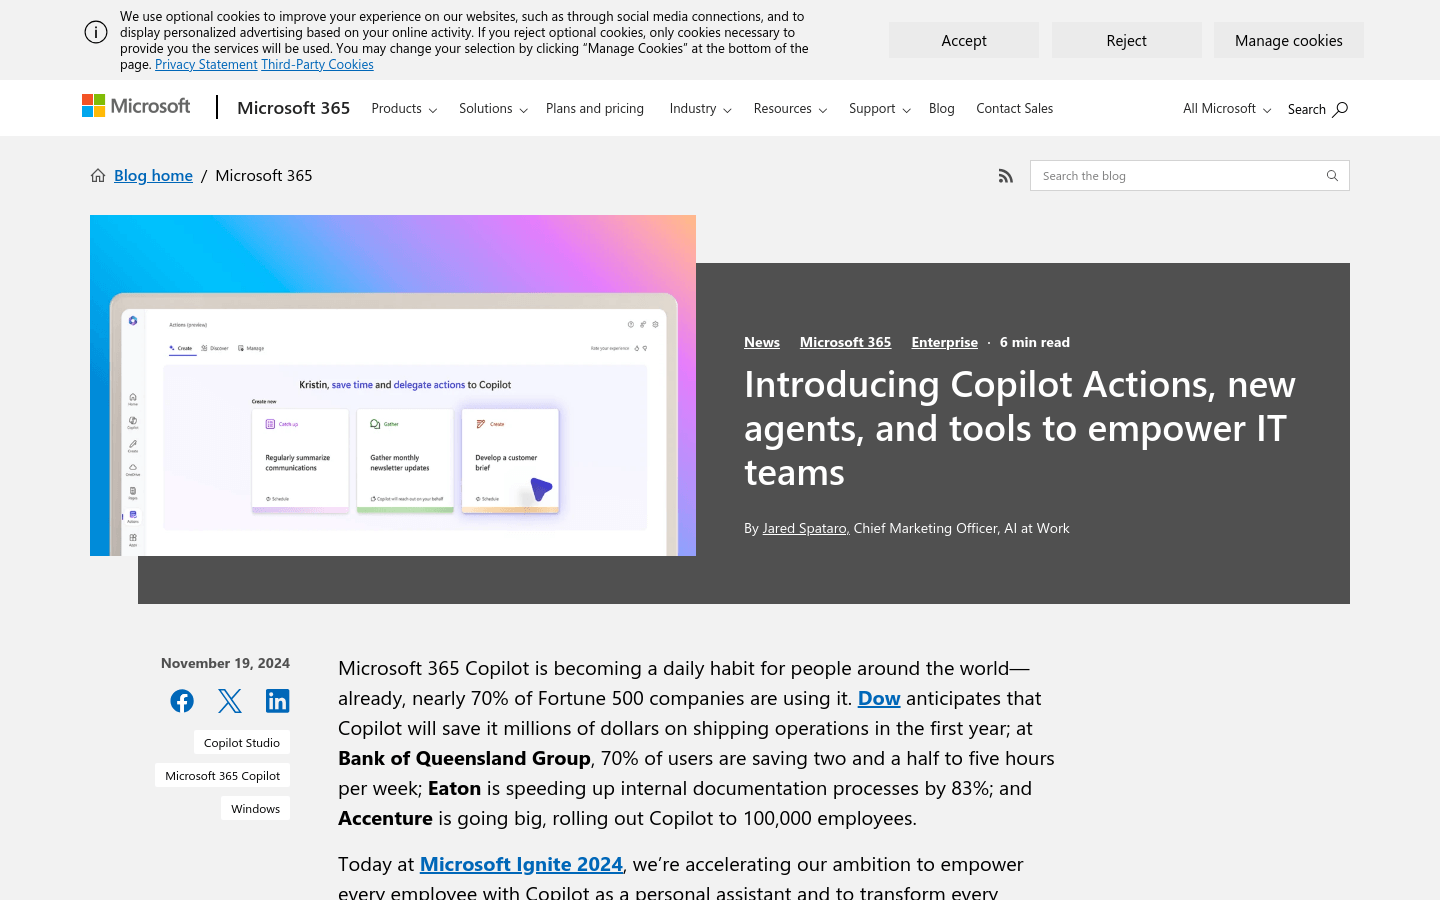Open author Jared Spataro's page
Viewport: 1440px width, 900px height.
805,528
